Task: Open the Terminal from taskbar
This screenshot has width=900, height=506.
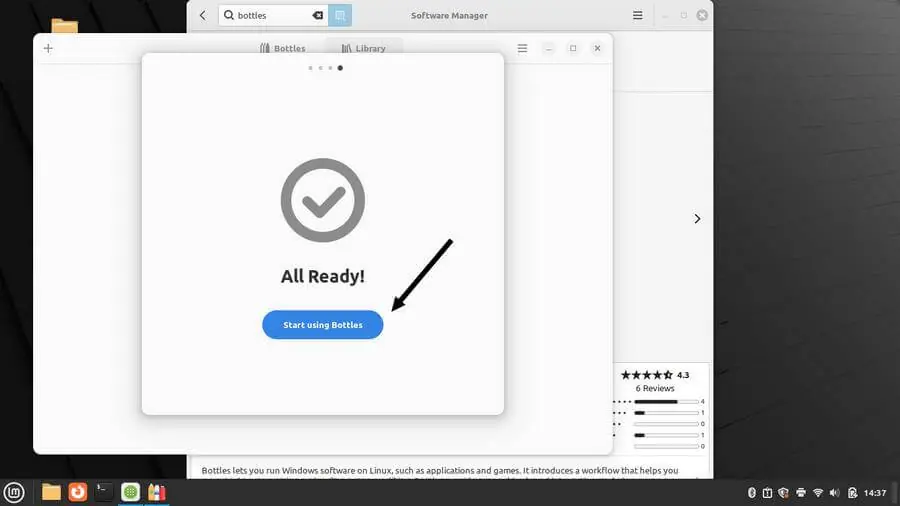Action: point(104,492)
